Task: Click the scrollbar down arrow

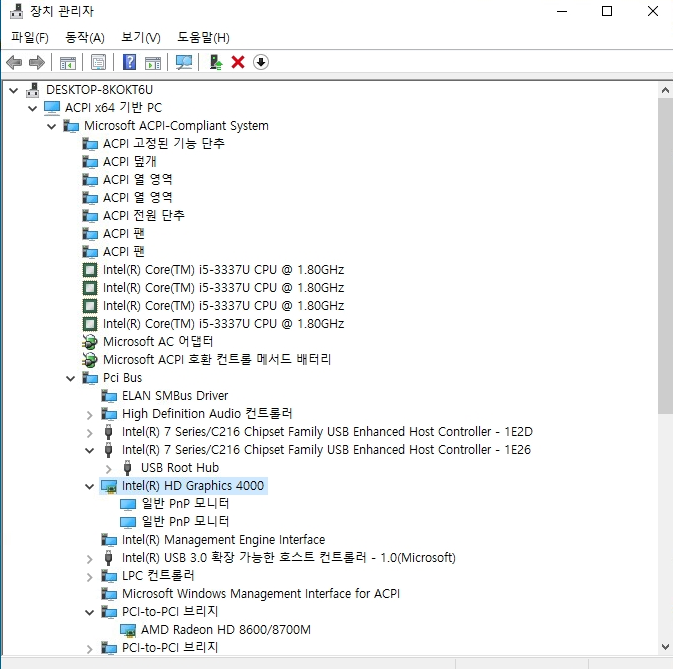Action: point(665,647)
